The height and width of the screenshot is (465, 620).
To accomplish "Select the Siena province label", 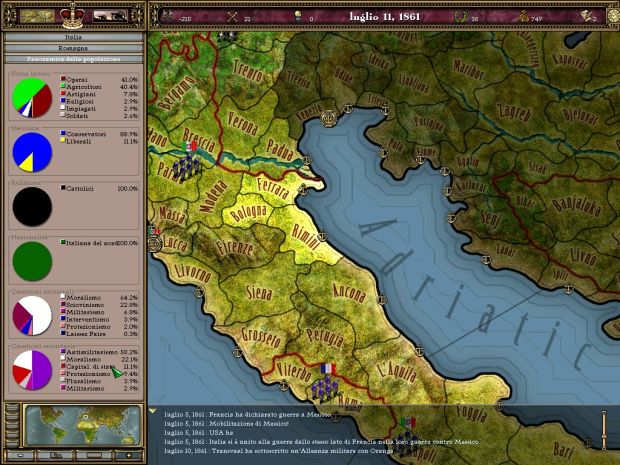I will (259, 293).
